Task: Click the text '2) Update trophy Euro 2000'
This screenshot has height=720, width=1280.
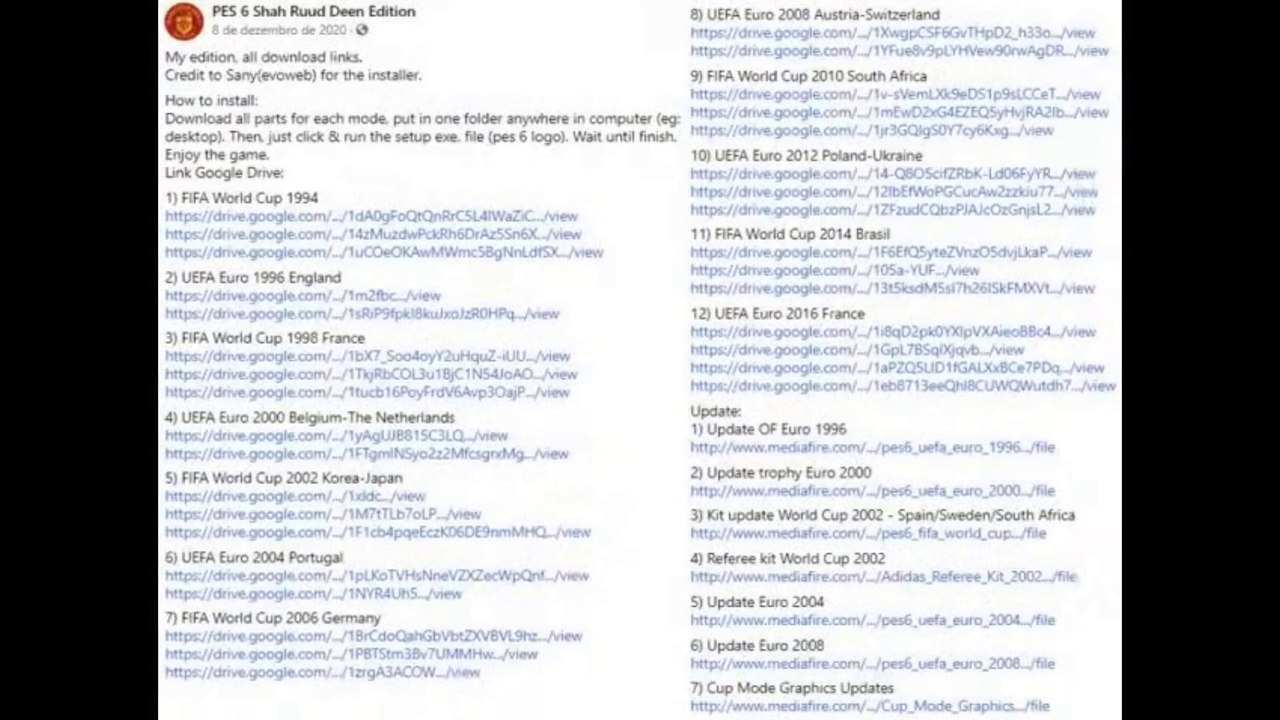Action: 781,473
